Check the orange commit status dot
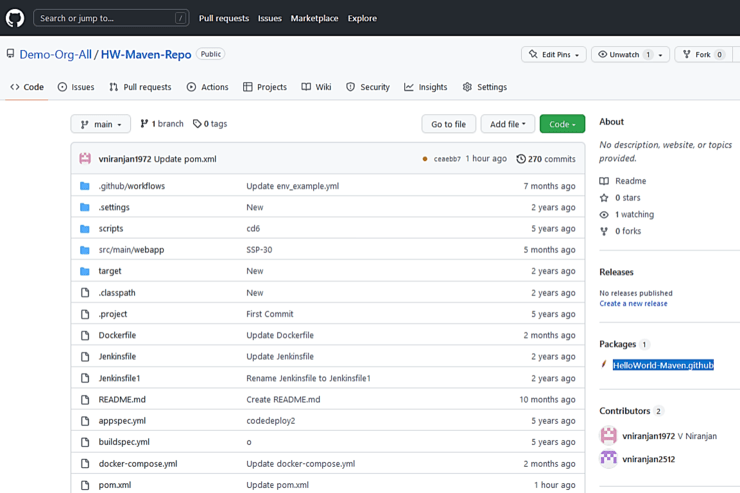This screenshot has width=740, height=493. point(425,159)
